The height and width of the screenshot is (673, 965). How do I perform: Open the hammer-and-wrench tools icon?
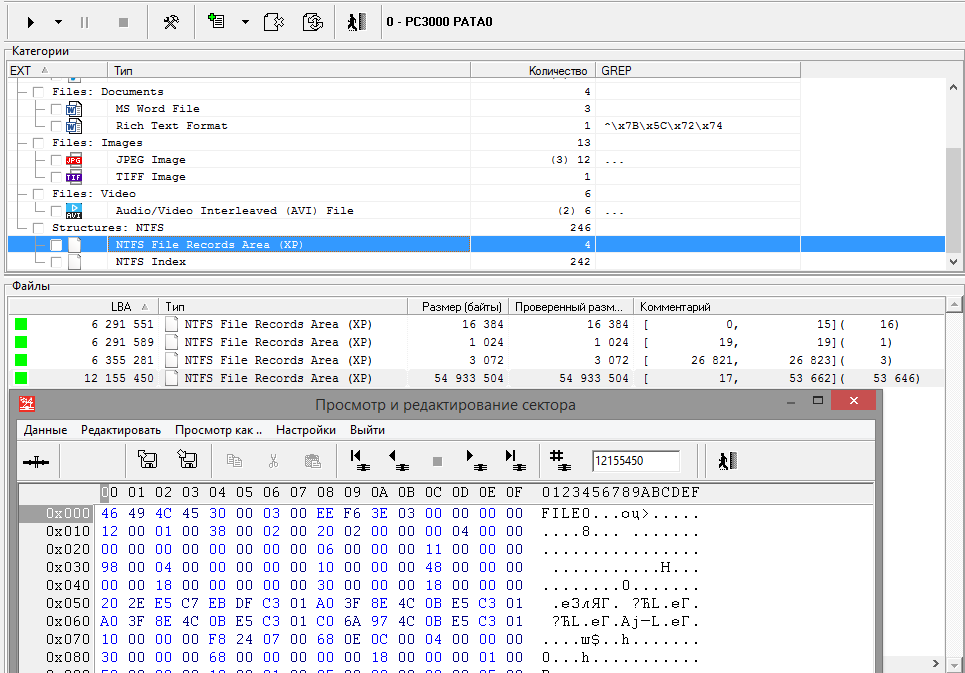click(171, 21)
